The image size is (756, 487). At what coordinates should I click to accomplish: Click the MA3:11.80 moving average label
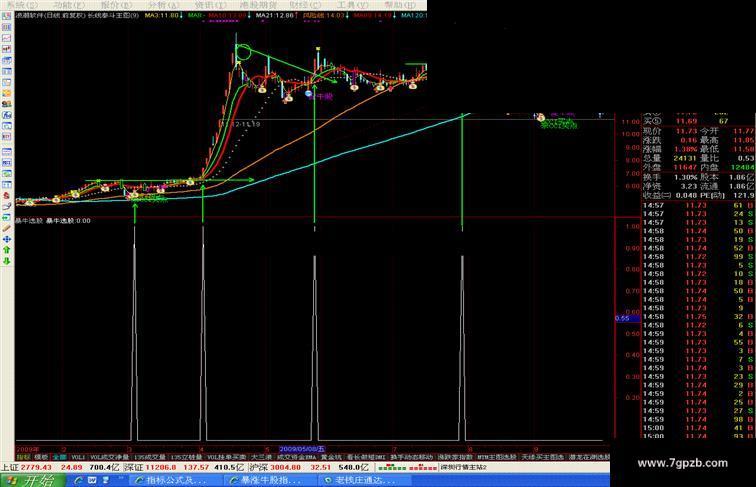162,15
